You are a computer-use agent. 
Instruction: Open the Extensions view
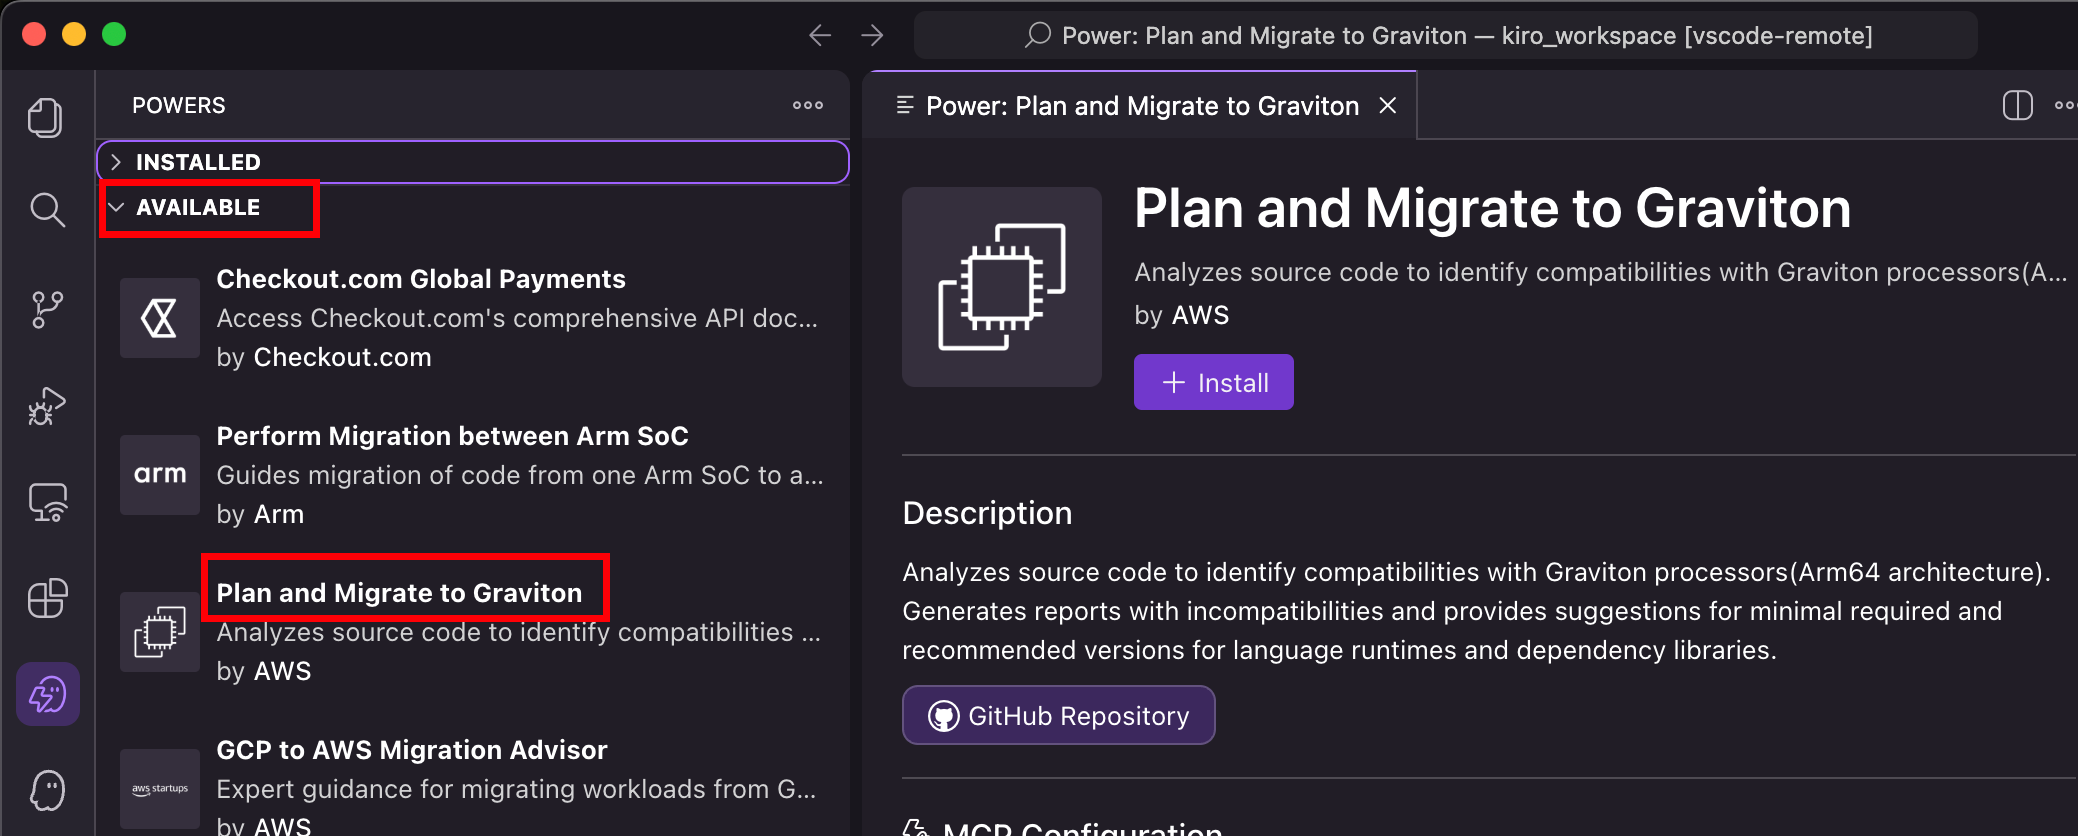click(x=48, y=599)
